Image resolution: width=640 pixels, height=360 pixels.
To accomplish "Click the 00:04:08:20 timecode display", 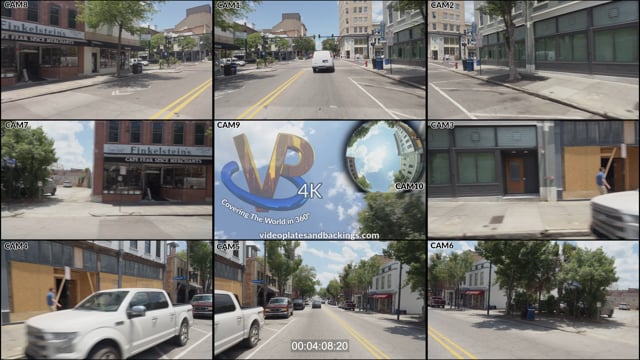I will click(320, 346).
